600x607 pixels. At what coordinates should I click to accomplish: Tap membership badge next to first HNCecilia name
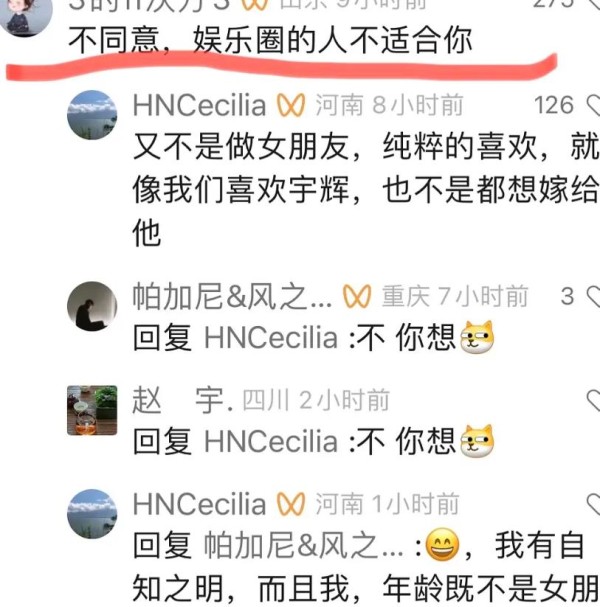[291, 105]
